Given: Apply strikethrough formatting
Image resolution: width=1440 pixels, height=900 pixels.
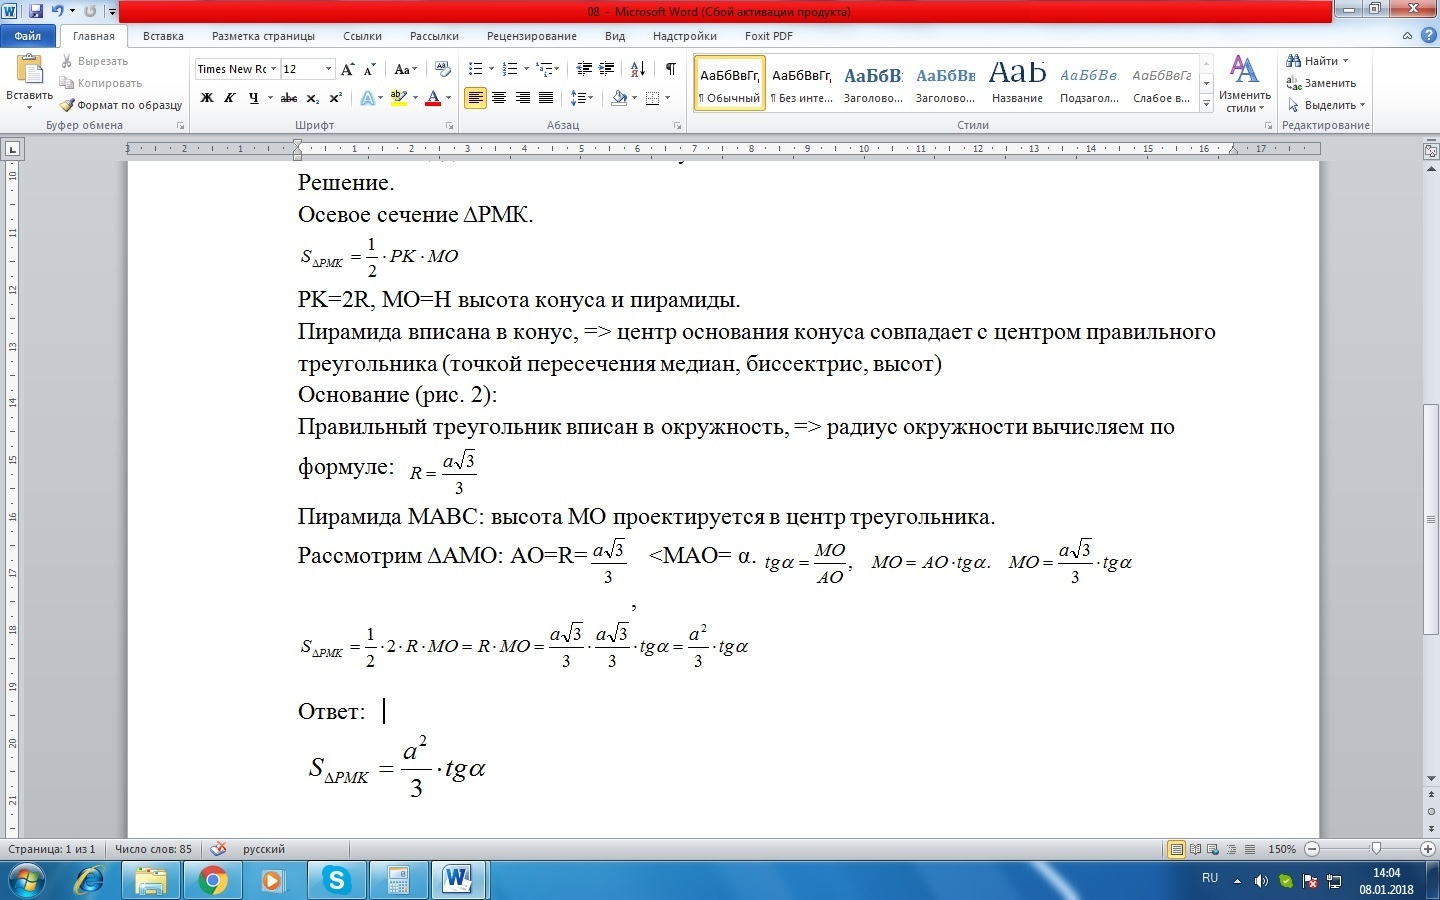Looking at the screenshot, I should [x=289, y=98].
